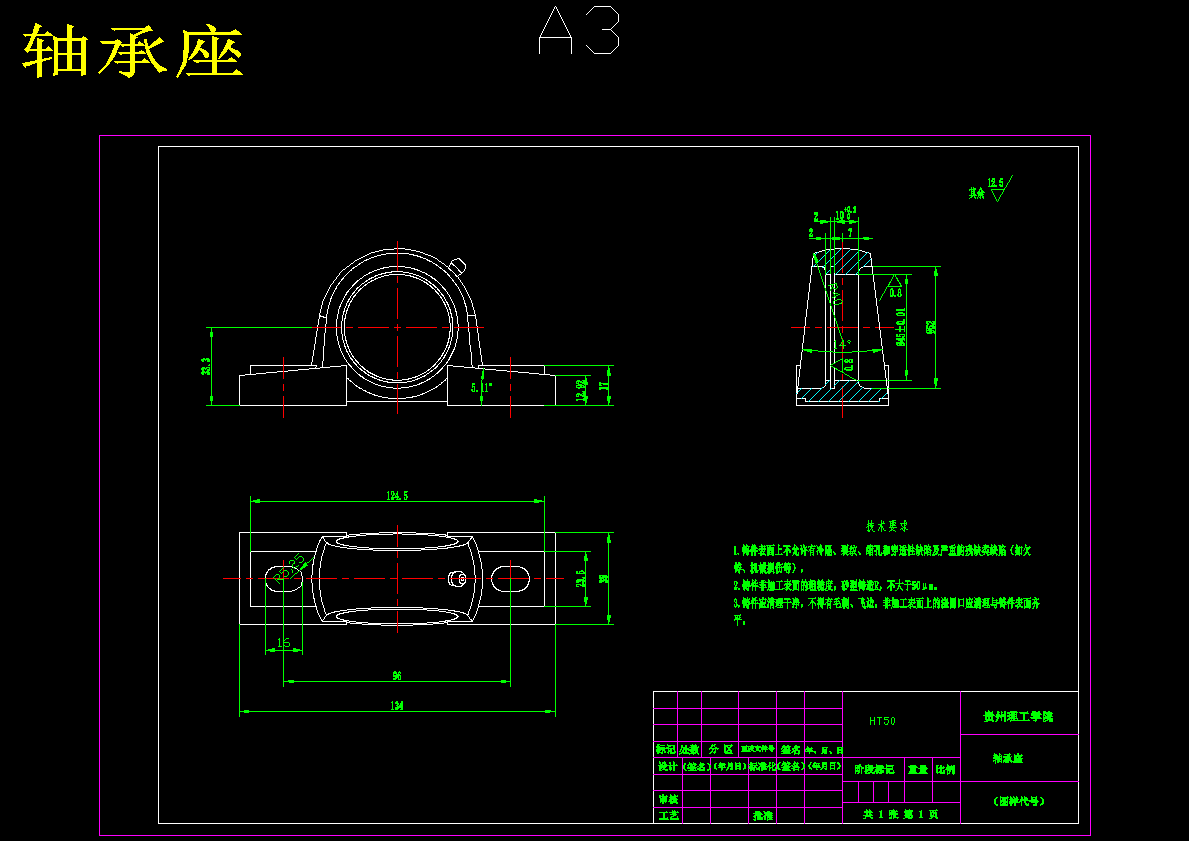This screenshot has width=1189, height=841.
Task: Click the yellow 轴承座 heading text
Action: (x=133, y=52)
